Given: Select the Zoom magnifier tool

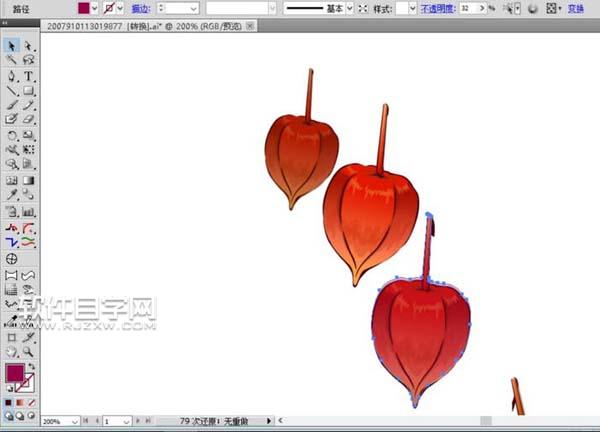Looking at the screenshot, I should click(28, 351).
